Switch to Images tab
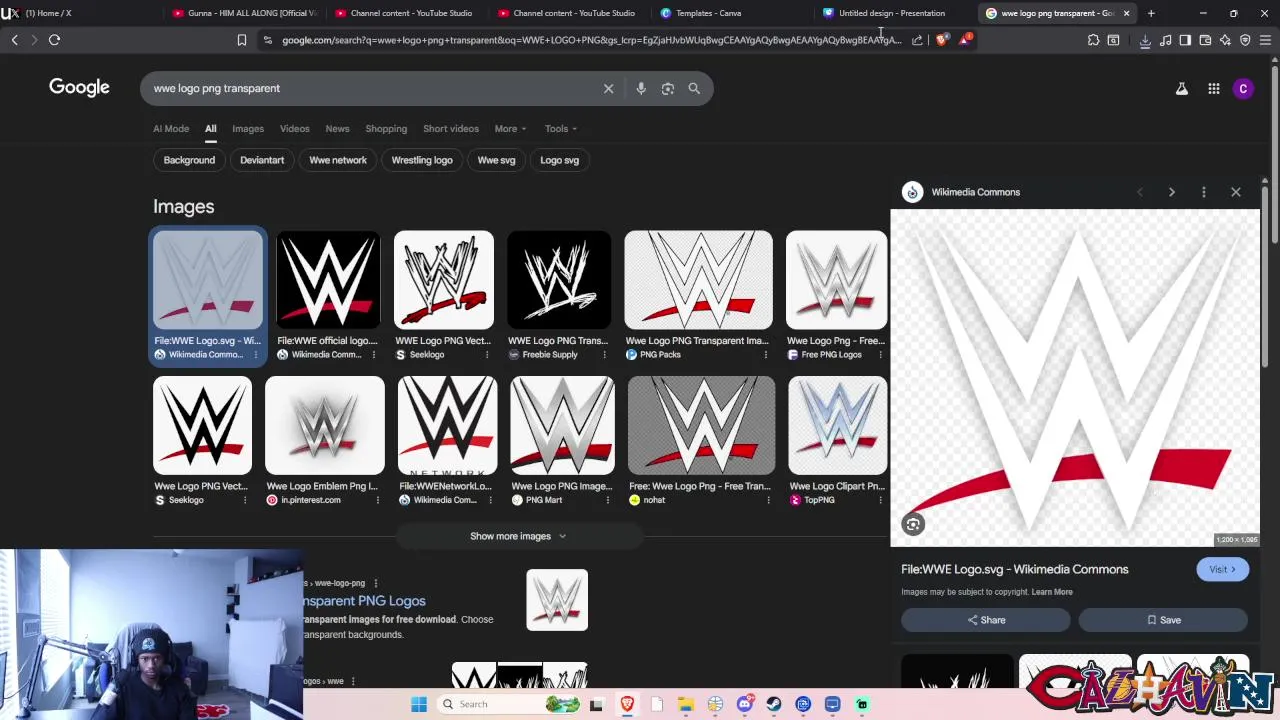Viewport: 1280px width, 720px height. pyautogui.click(x=248, y=128)
